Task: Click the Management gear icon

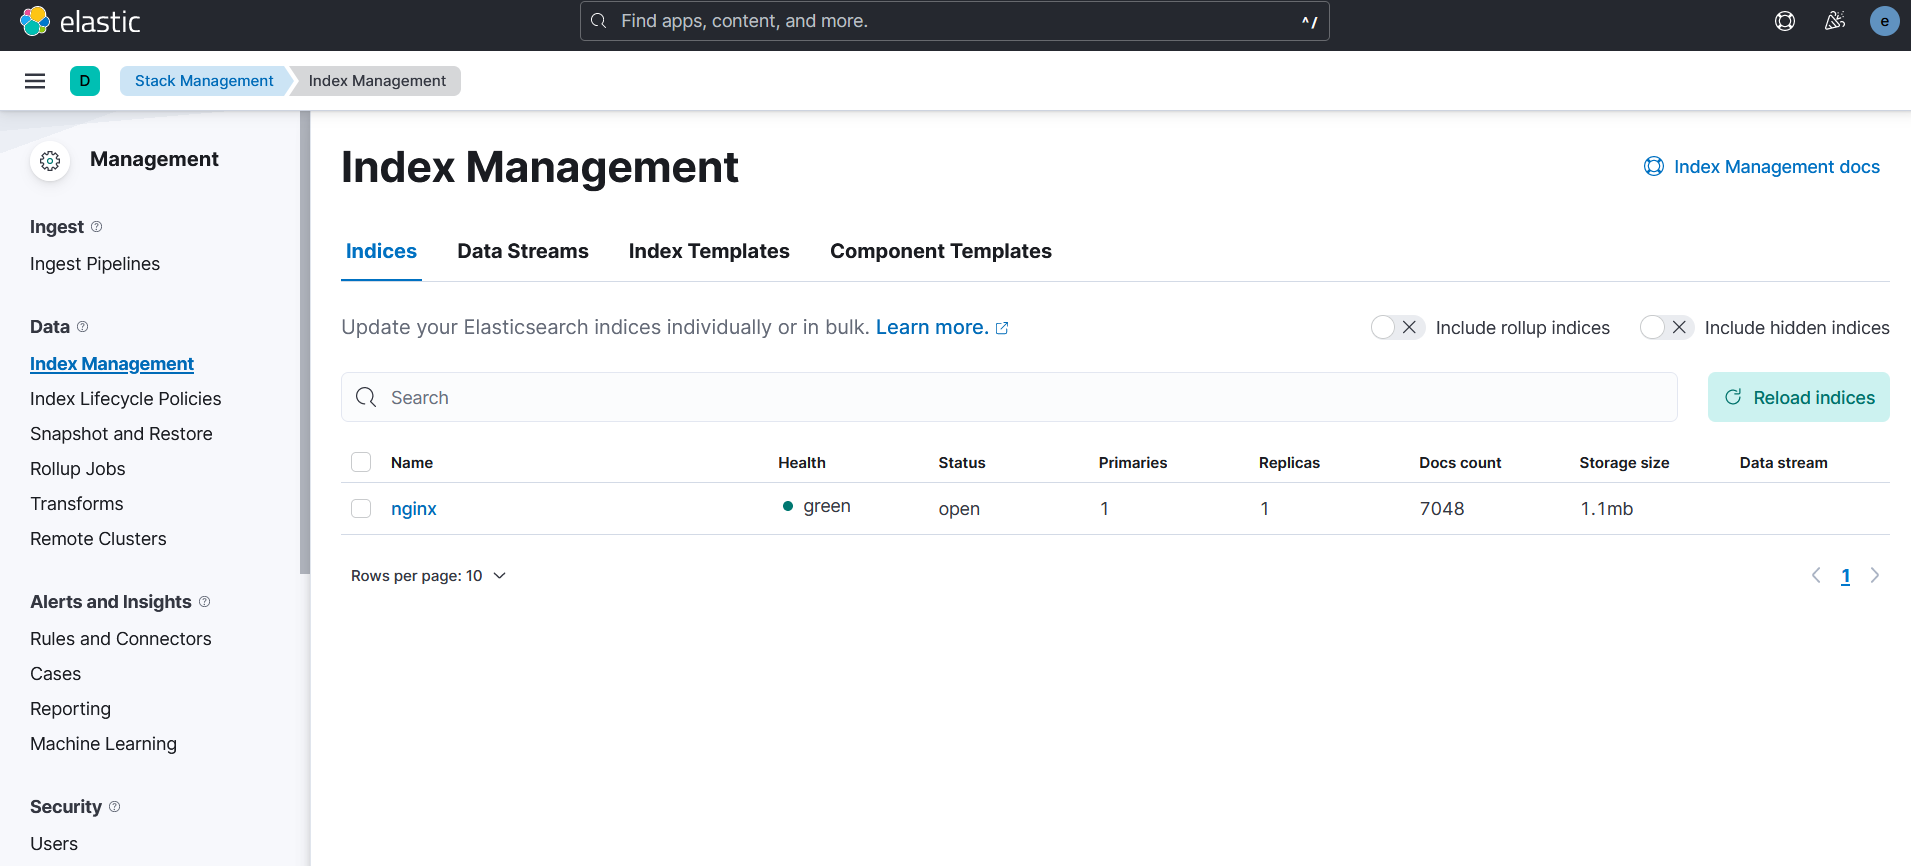Action: pyautogui.click(x=50, y=161)
